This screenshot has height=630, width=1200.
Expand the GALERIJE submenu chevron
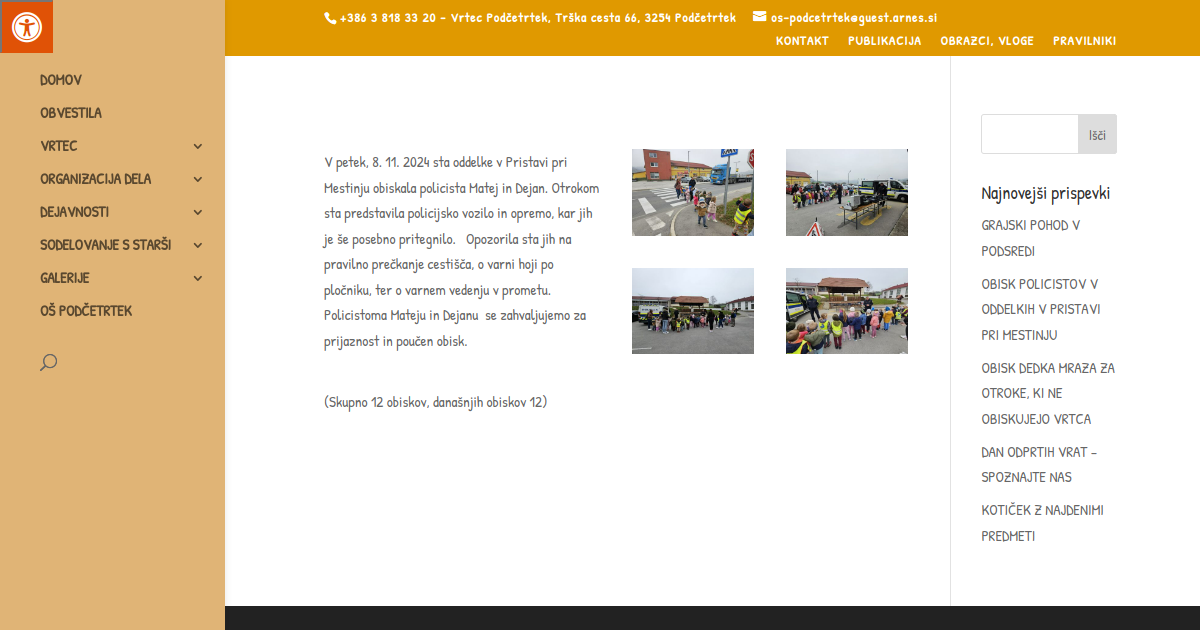click(x=197, y=278)
